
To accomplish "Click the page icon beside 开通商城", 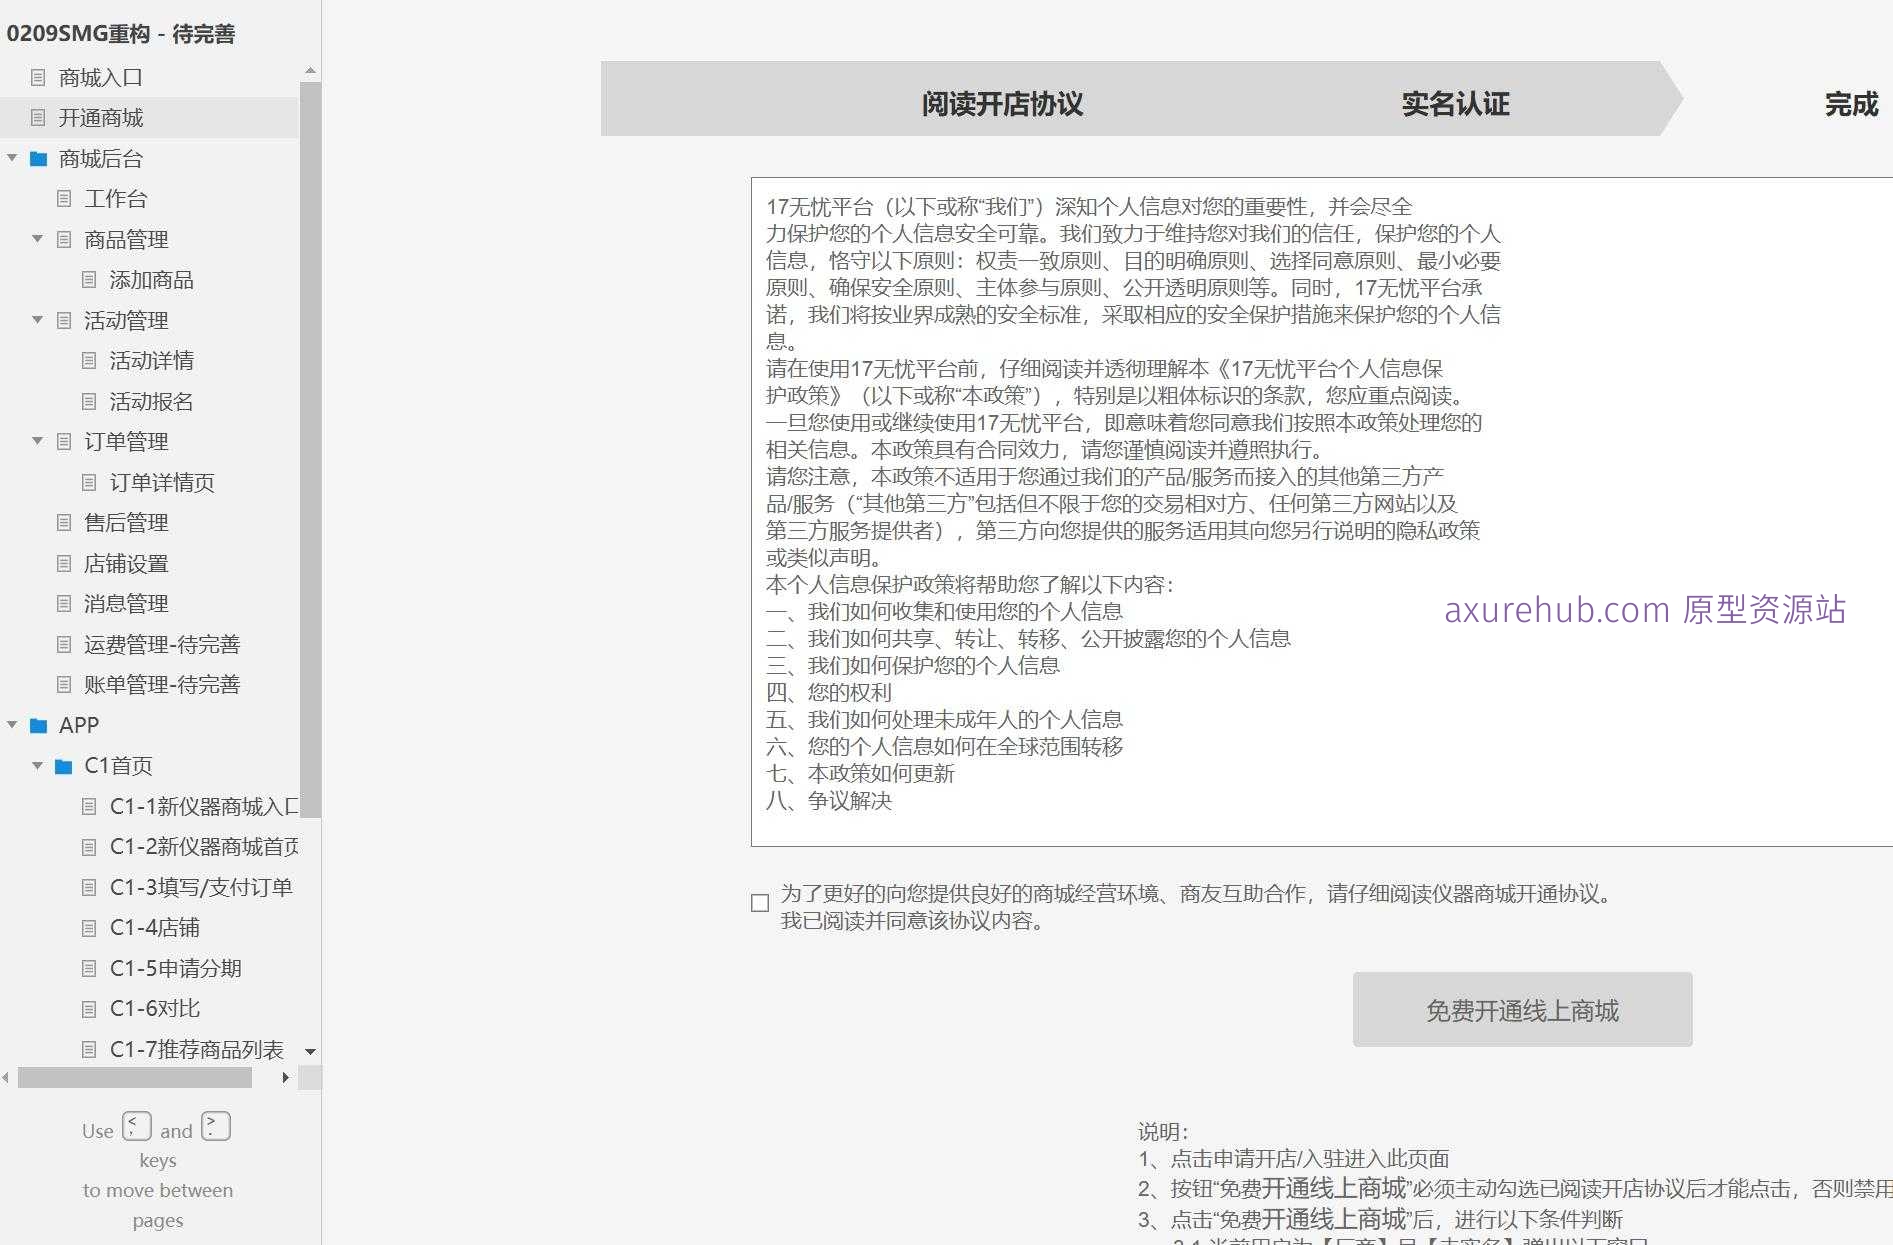I will point(38,118).
